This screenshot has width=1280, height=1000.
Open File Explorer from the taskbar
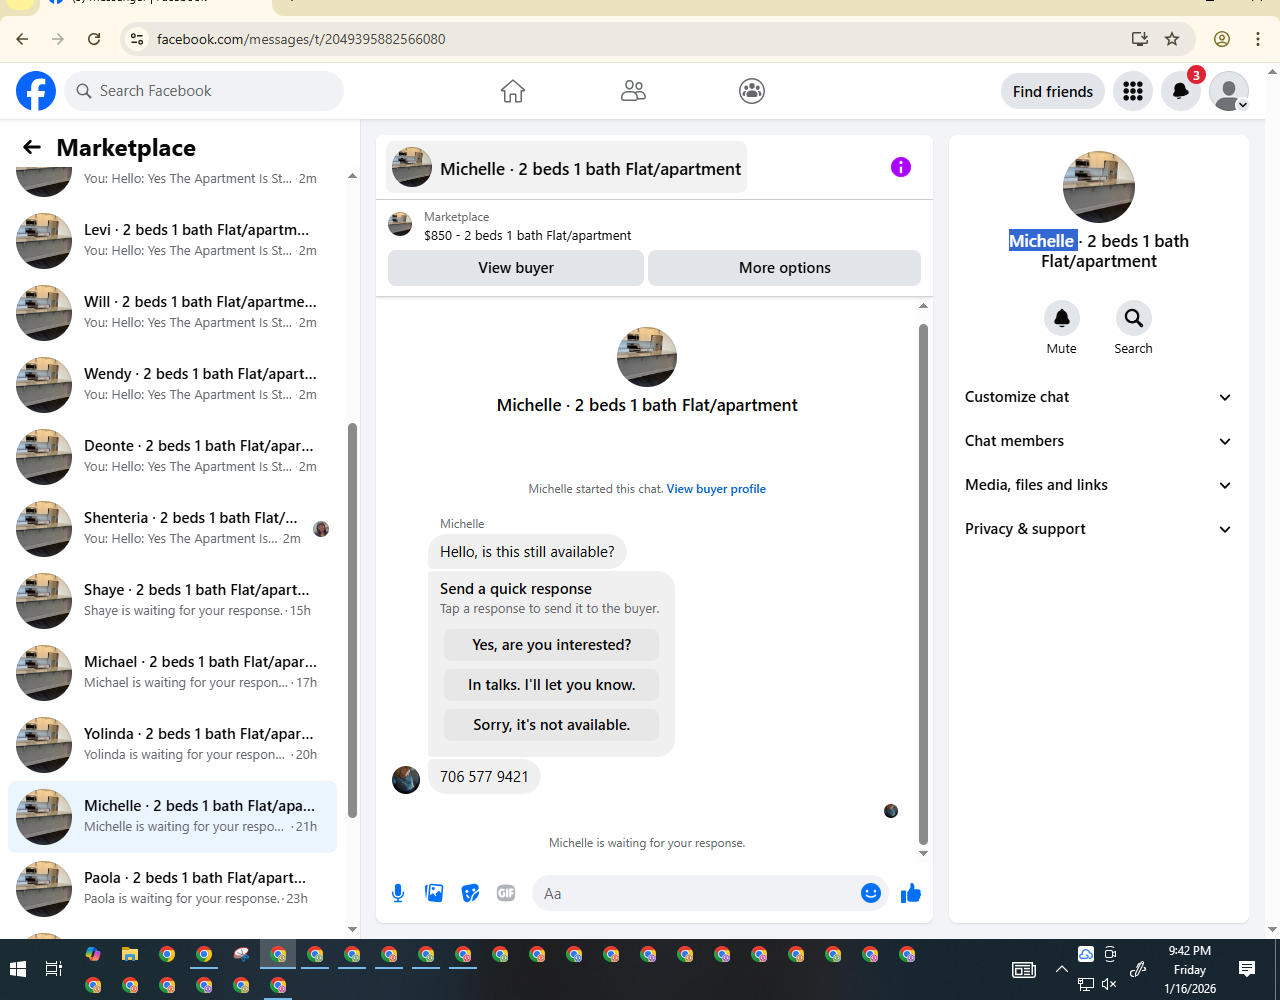[129, 955]
